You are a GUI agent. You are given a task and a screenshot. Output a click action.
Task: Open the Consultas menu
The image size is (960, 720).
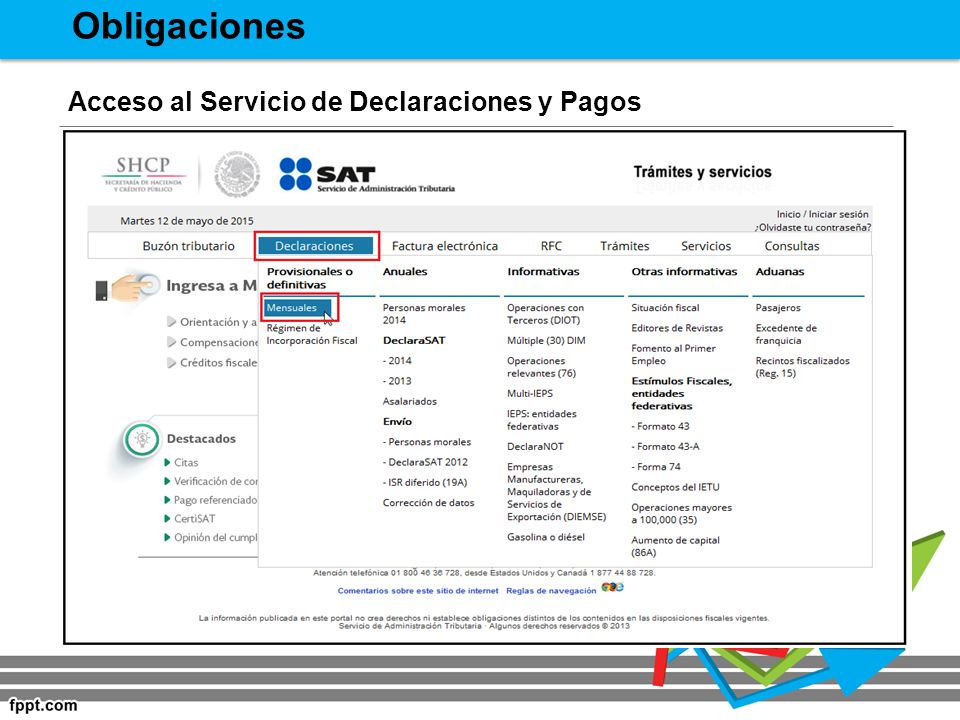[792, 246]
